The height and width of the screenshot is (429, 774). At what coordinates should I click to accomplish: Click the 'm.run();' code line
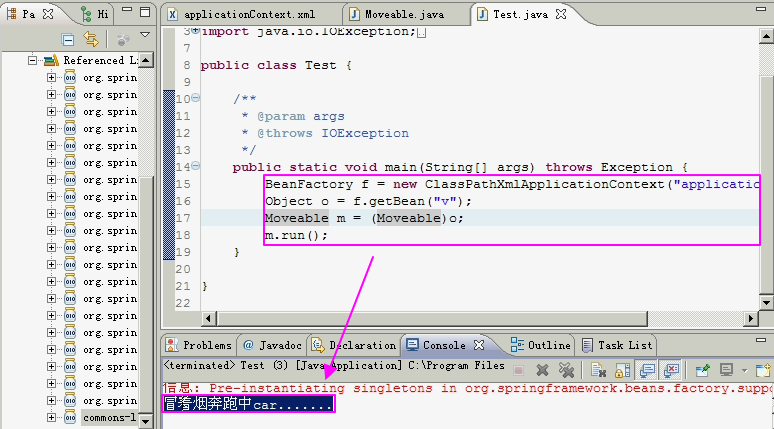(x=296, y=235)
